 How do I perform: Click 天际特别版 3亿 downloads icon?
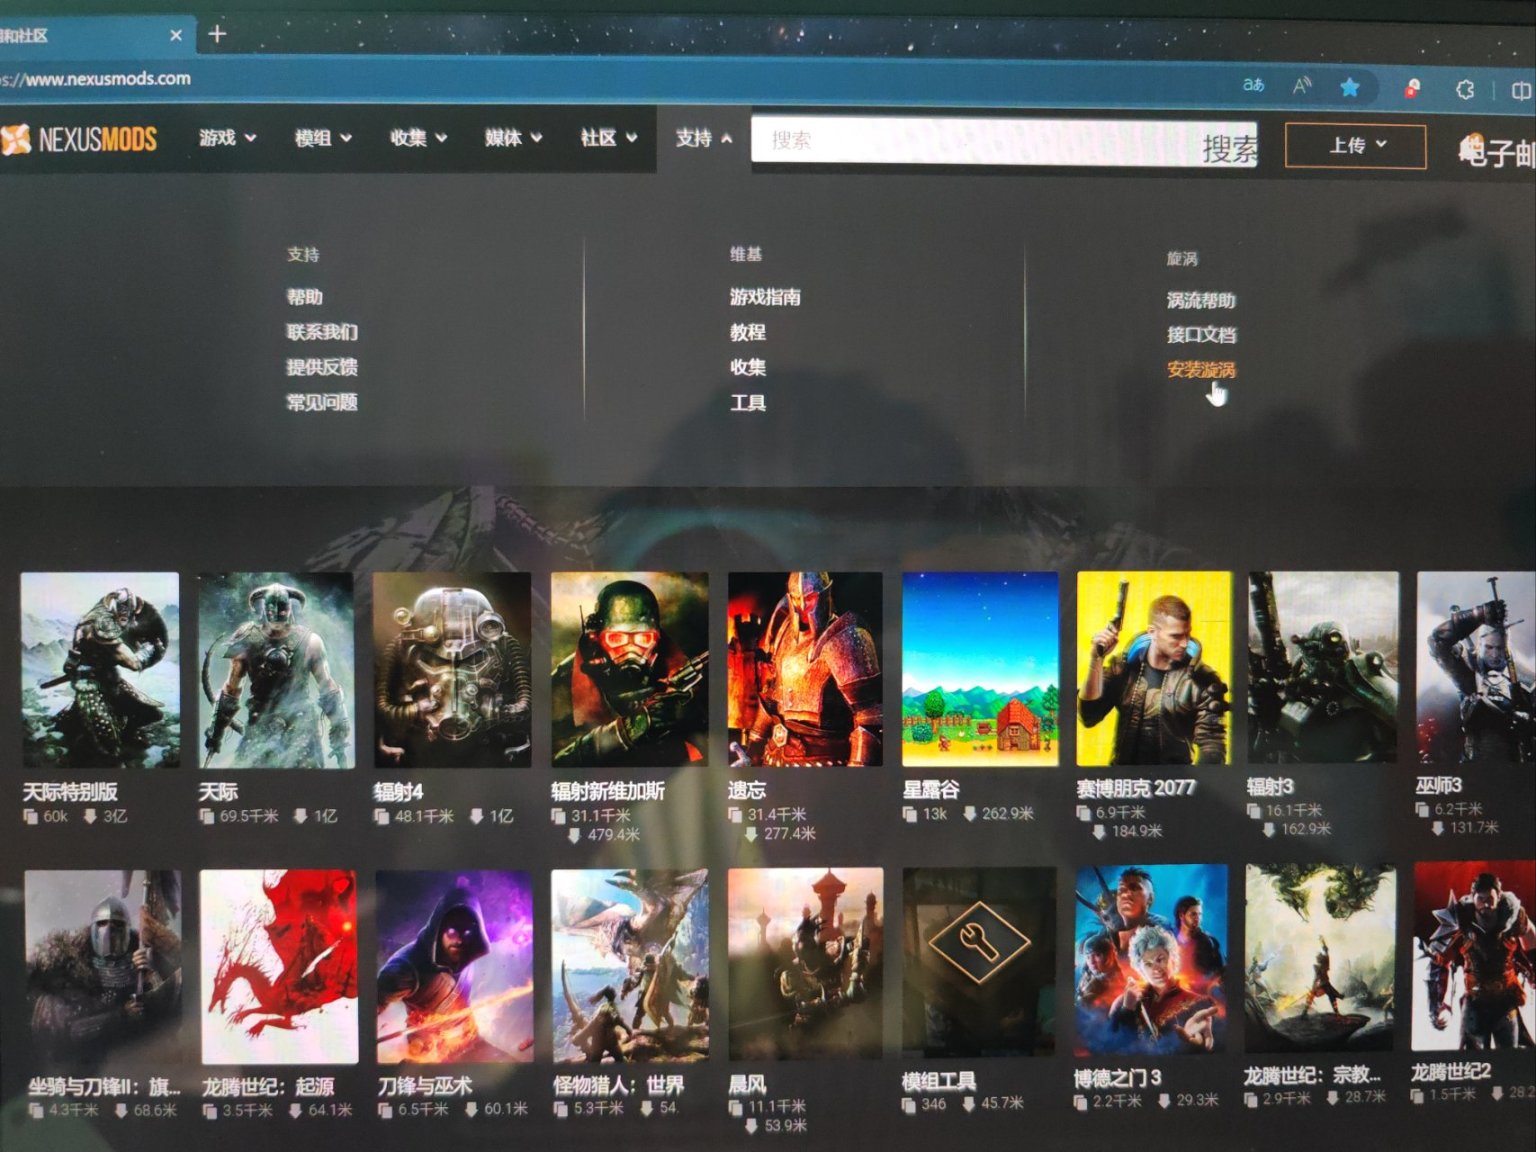(x=90, y=816)
